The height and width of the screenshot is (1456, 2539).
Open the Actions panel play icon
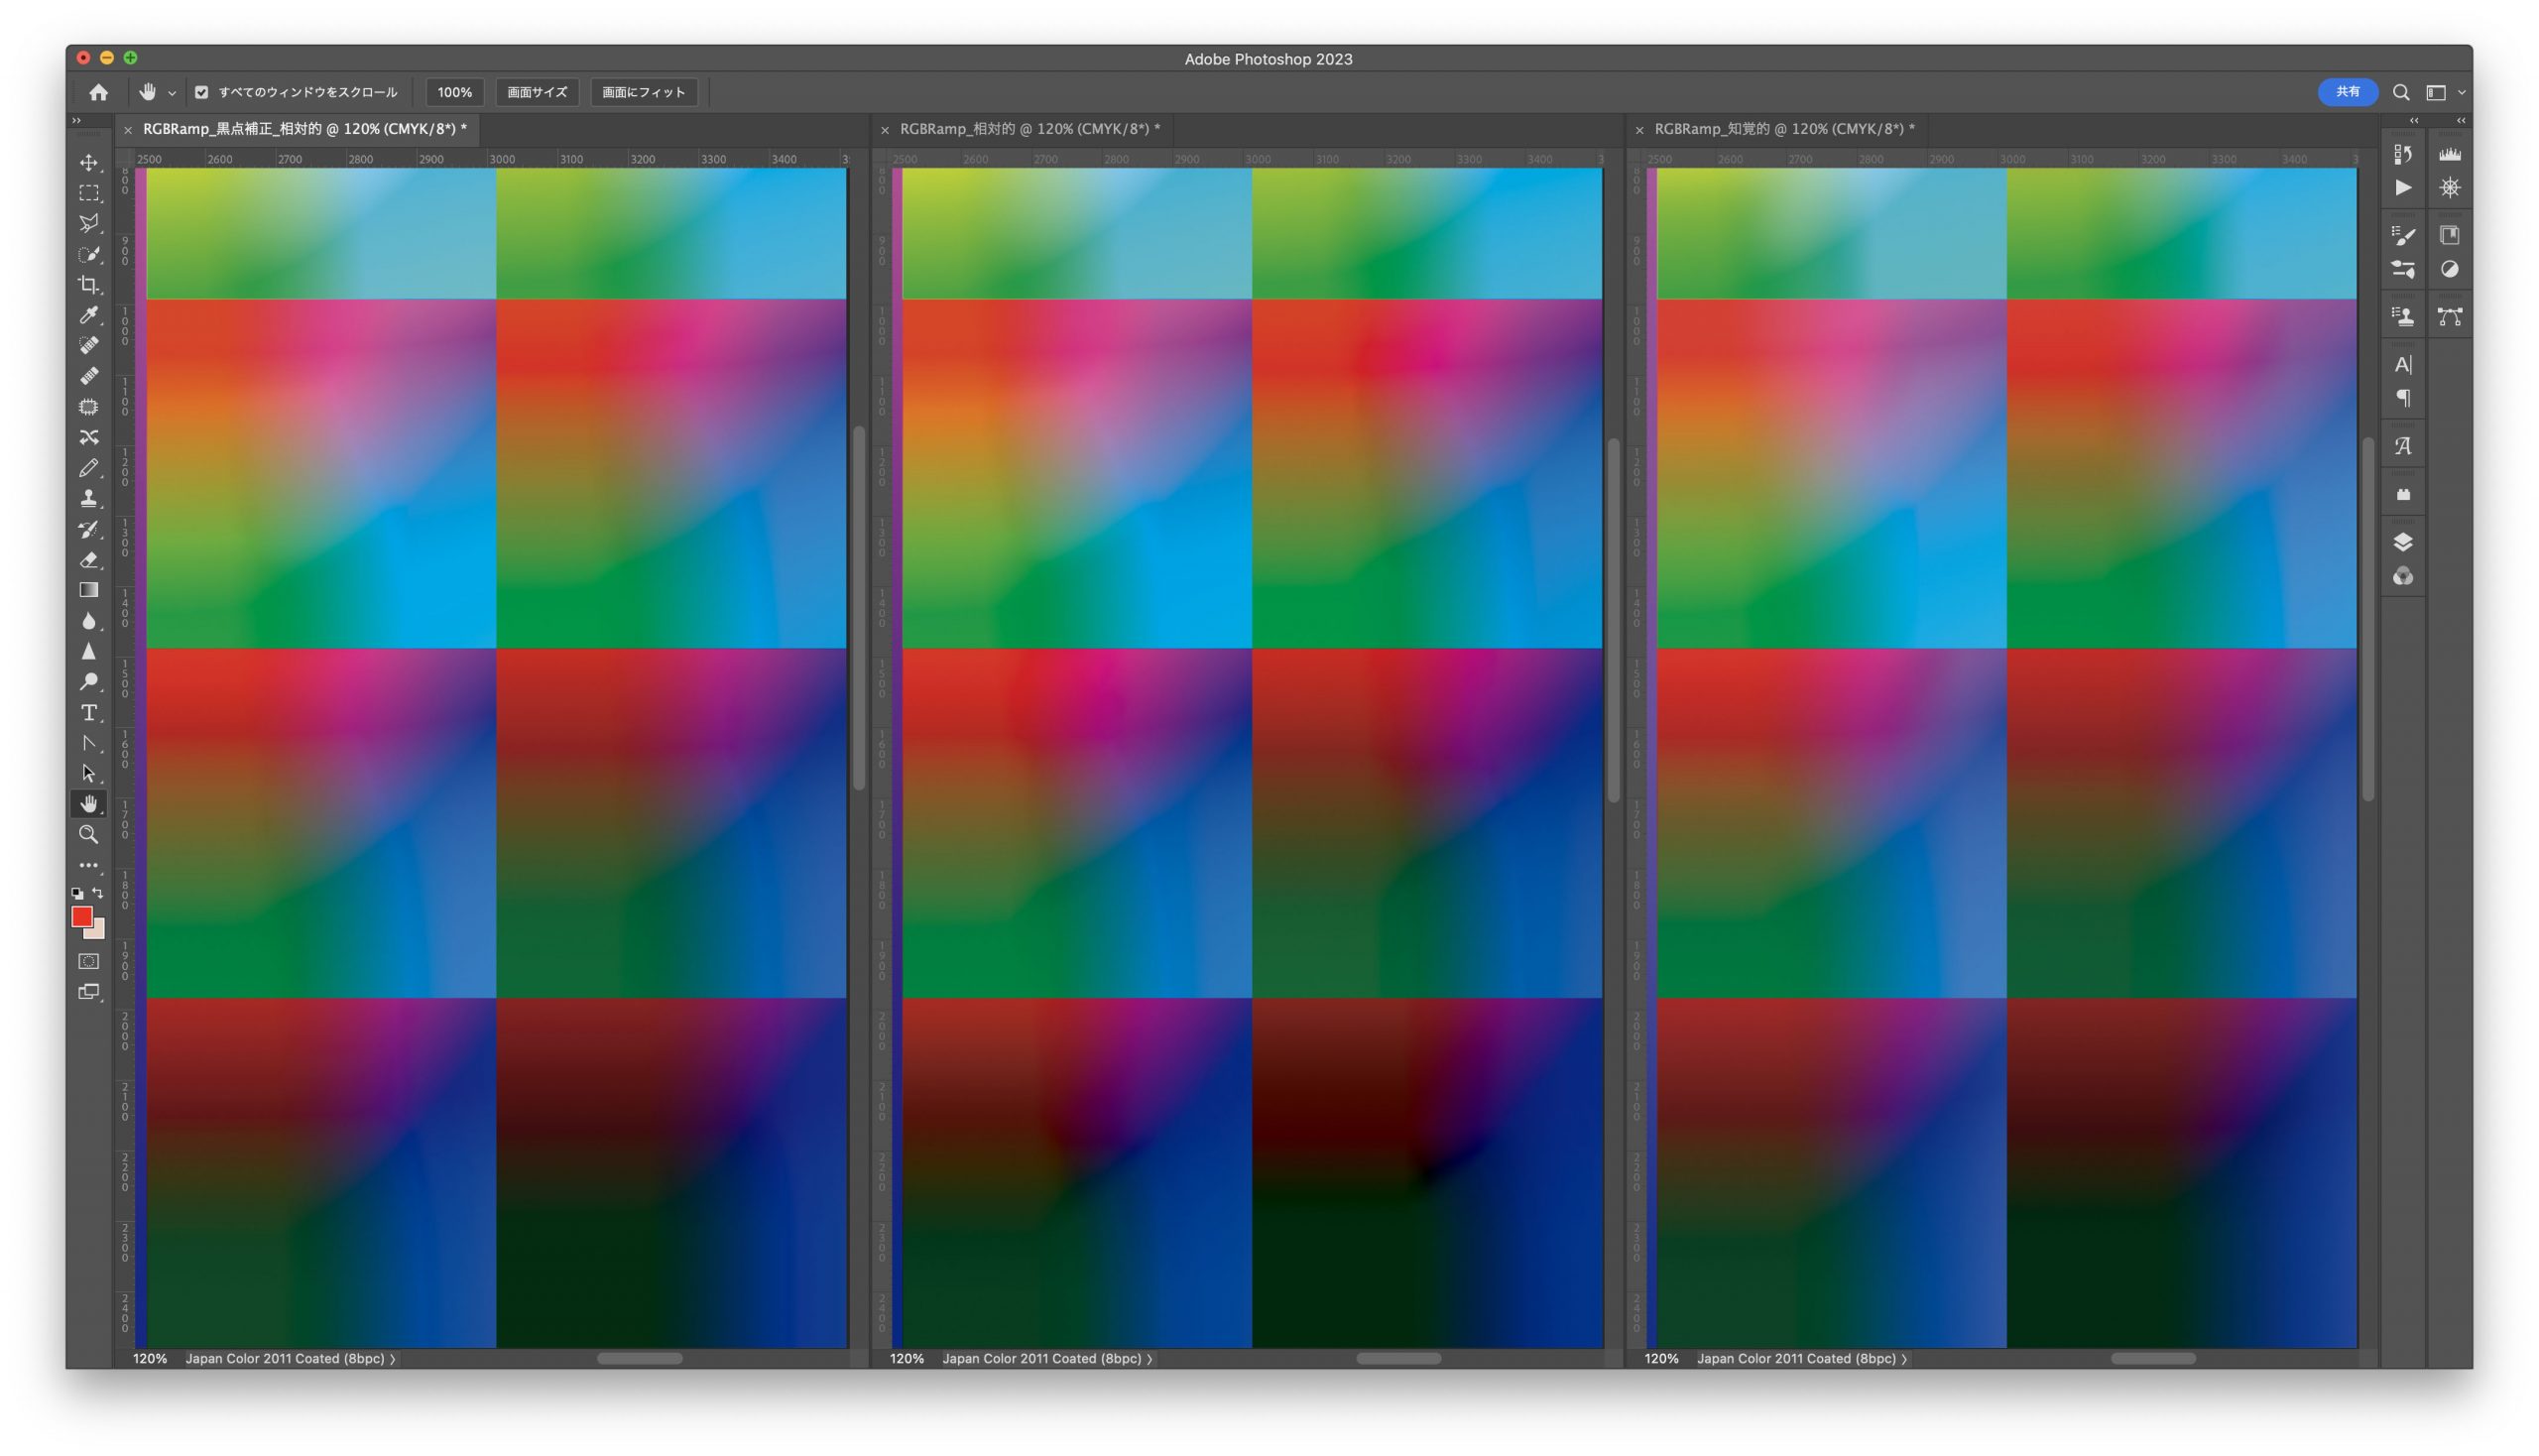pos(2403,188)
